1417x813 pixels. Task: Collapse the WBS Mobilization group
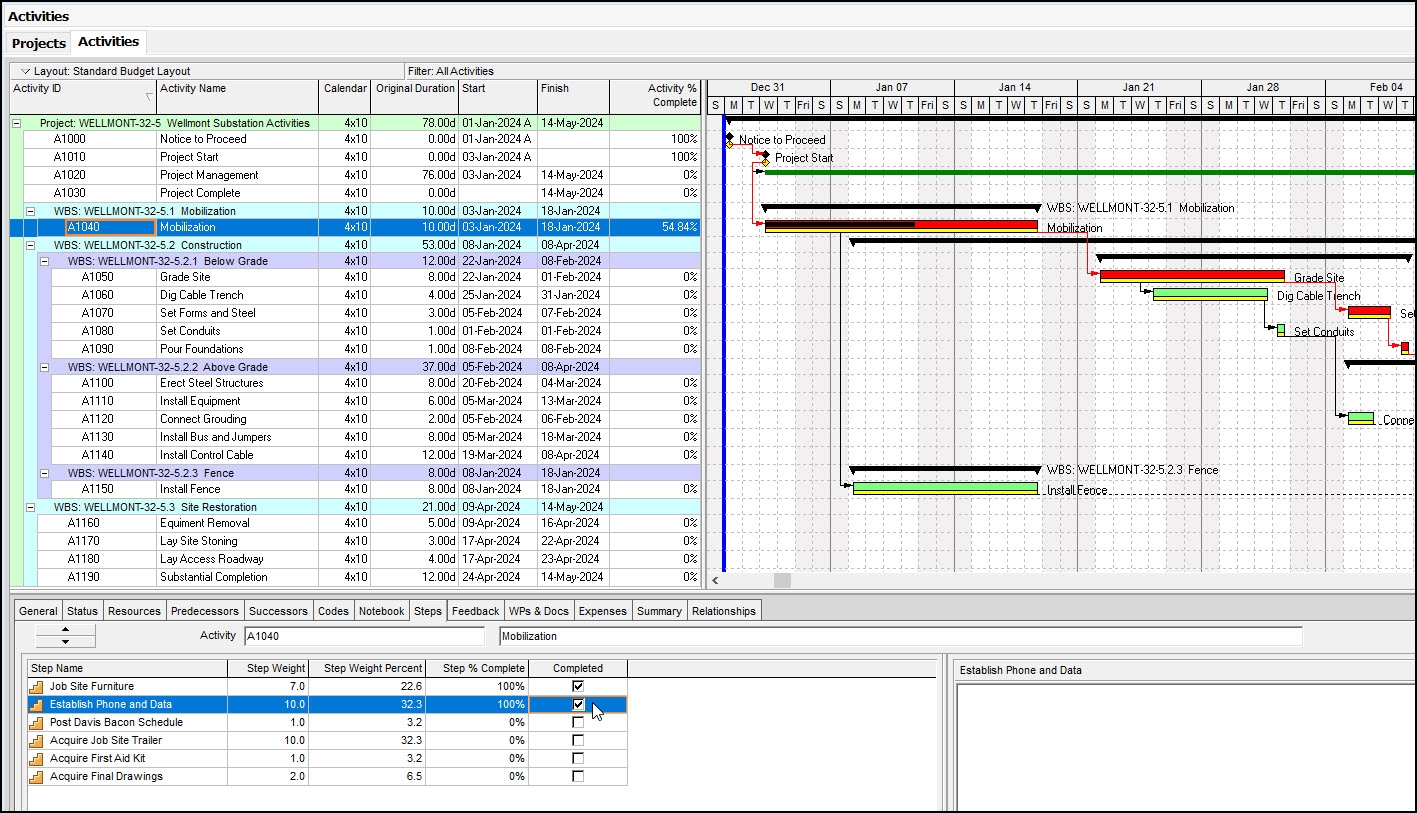[x=30, y=211]
